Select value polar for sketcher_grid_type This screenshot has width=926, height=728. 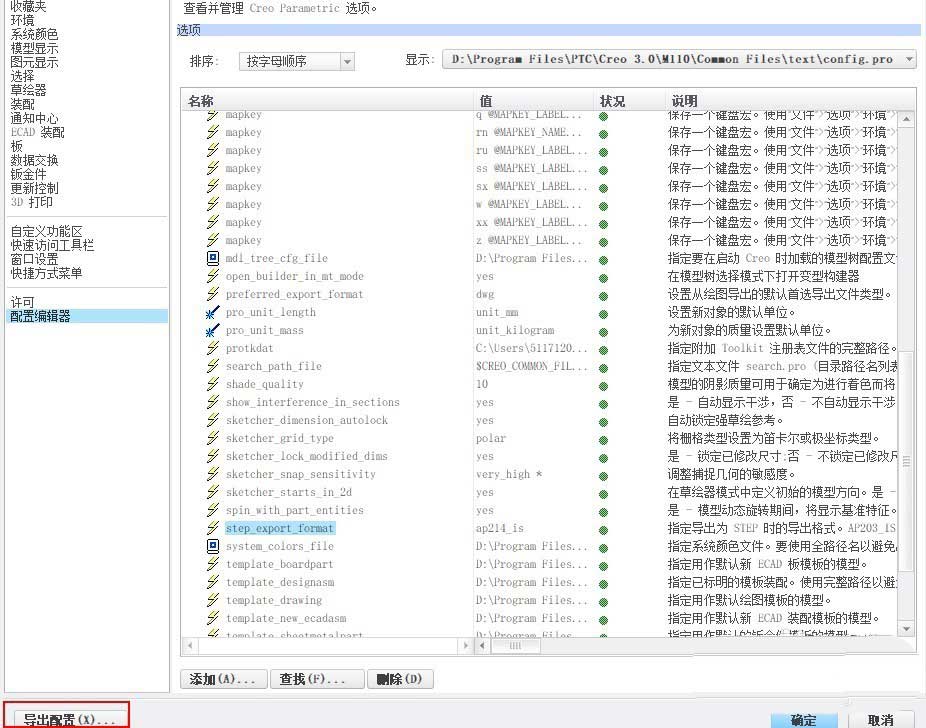[x=491, y=438]
